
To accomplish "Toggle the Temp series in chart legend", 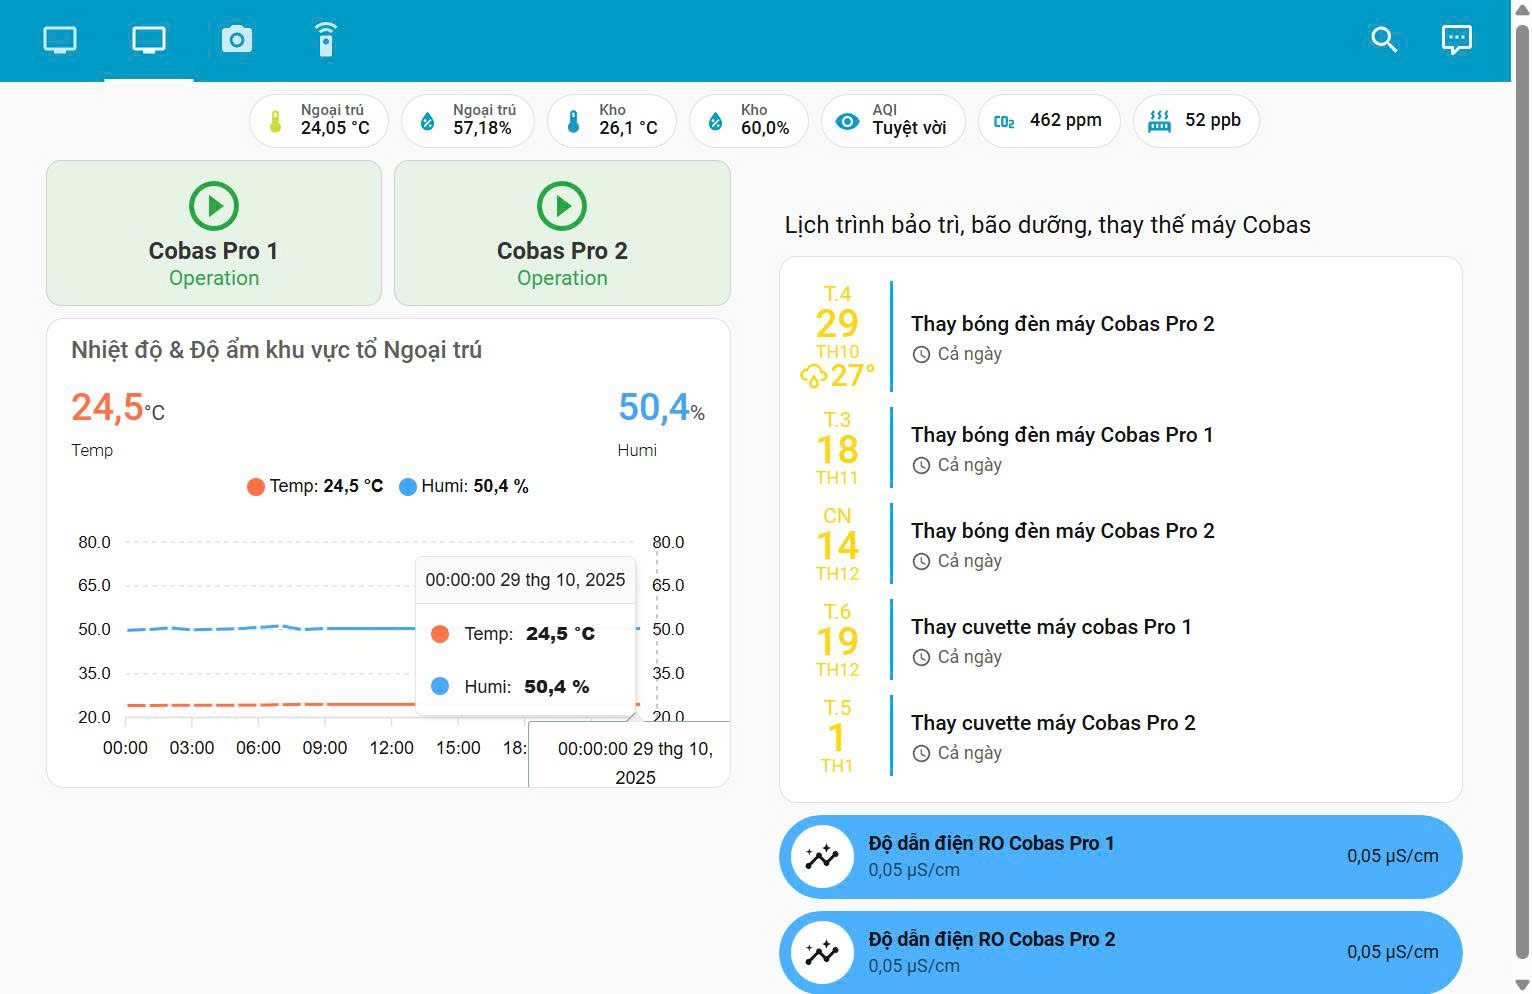I will 314,487.
